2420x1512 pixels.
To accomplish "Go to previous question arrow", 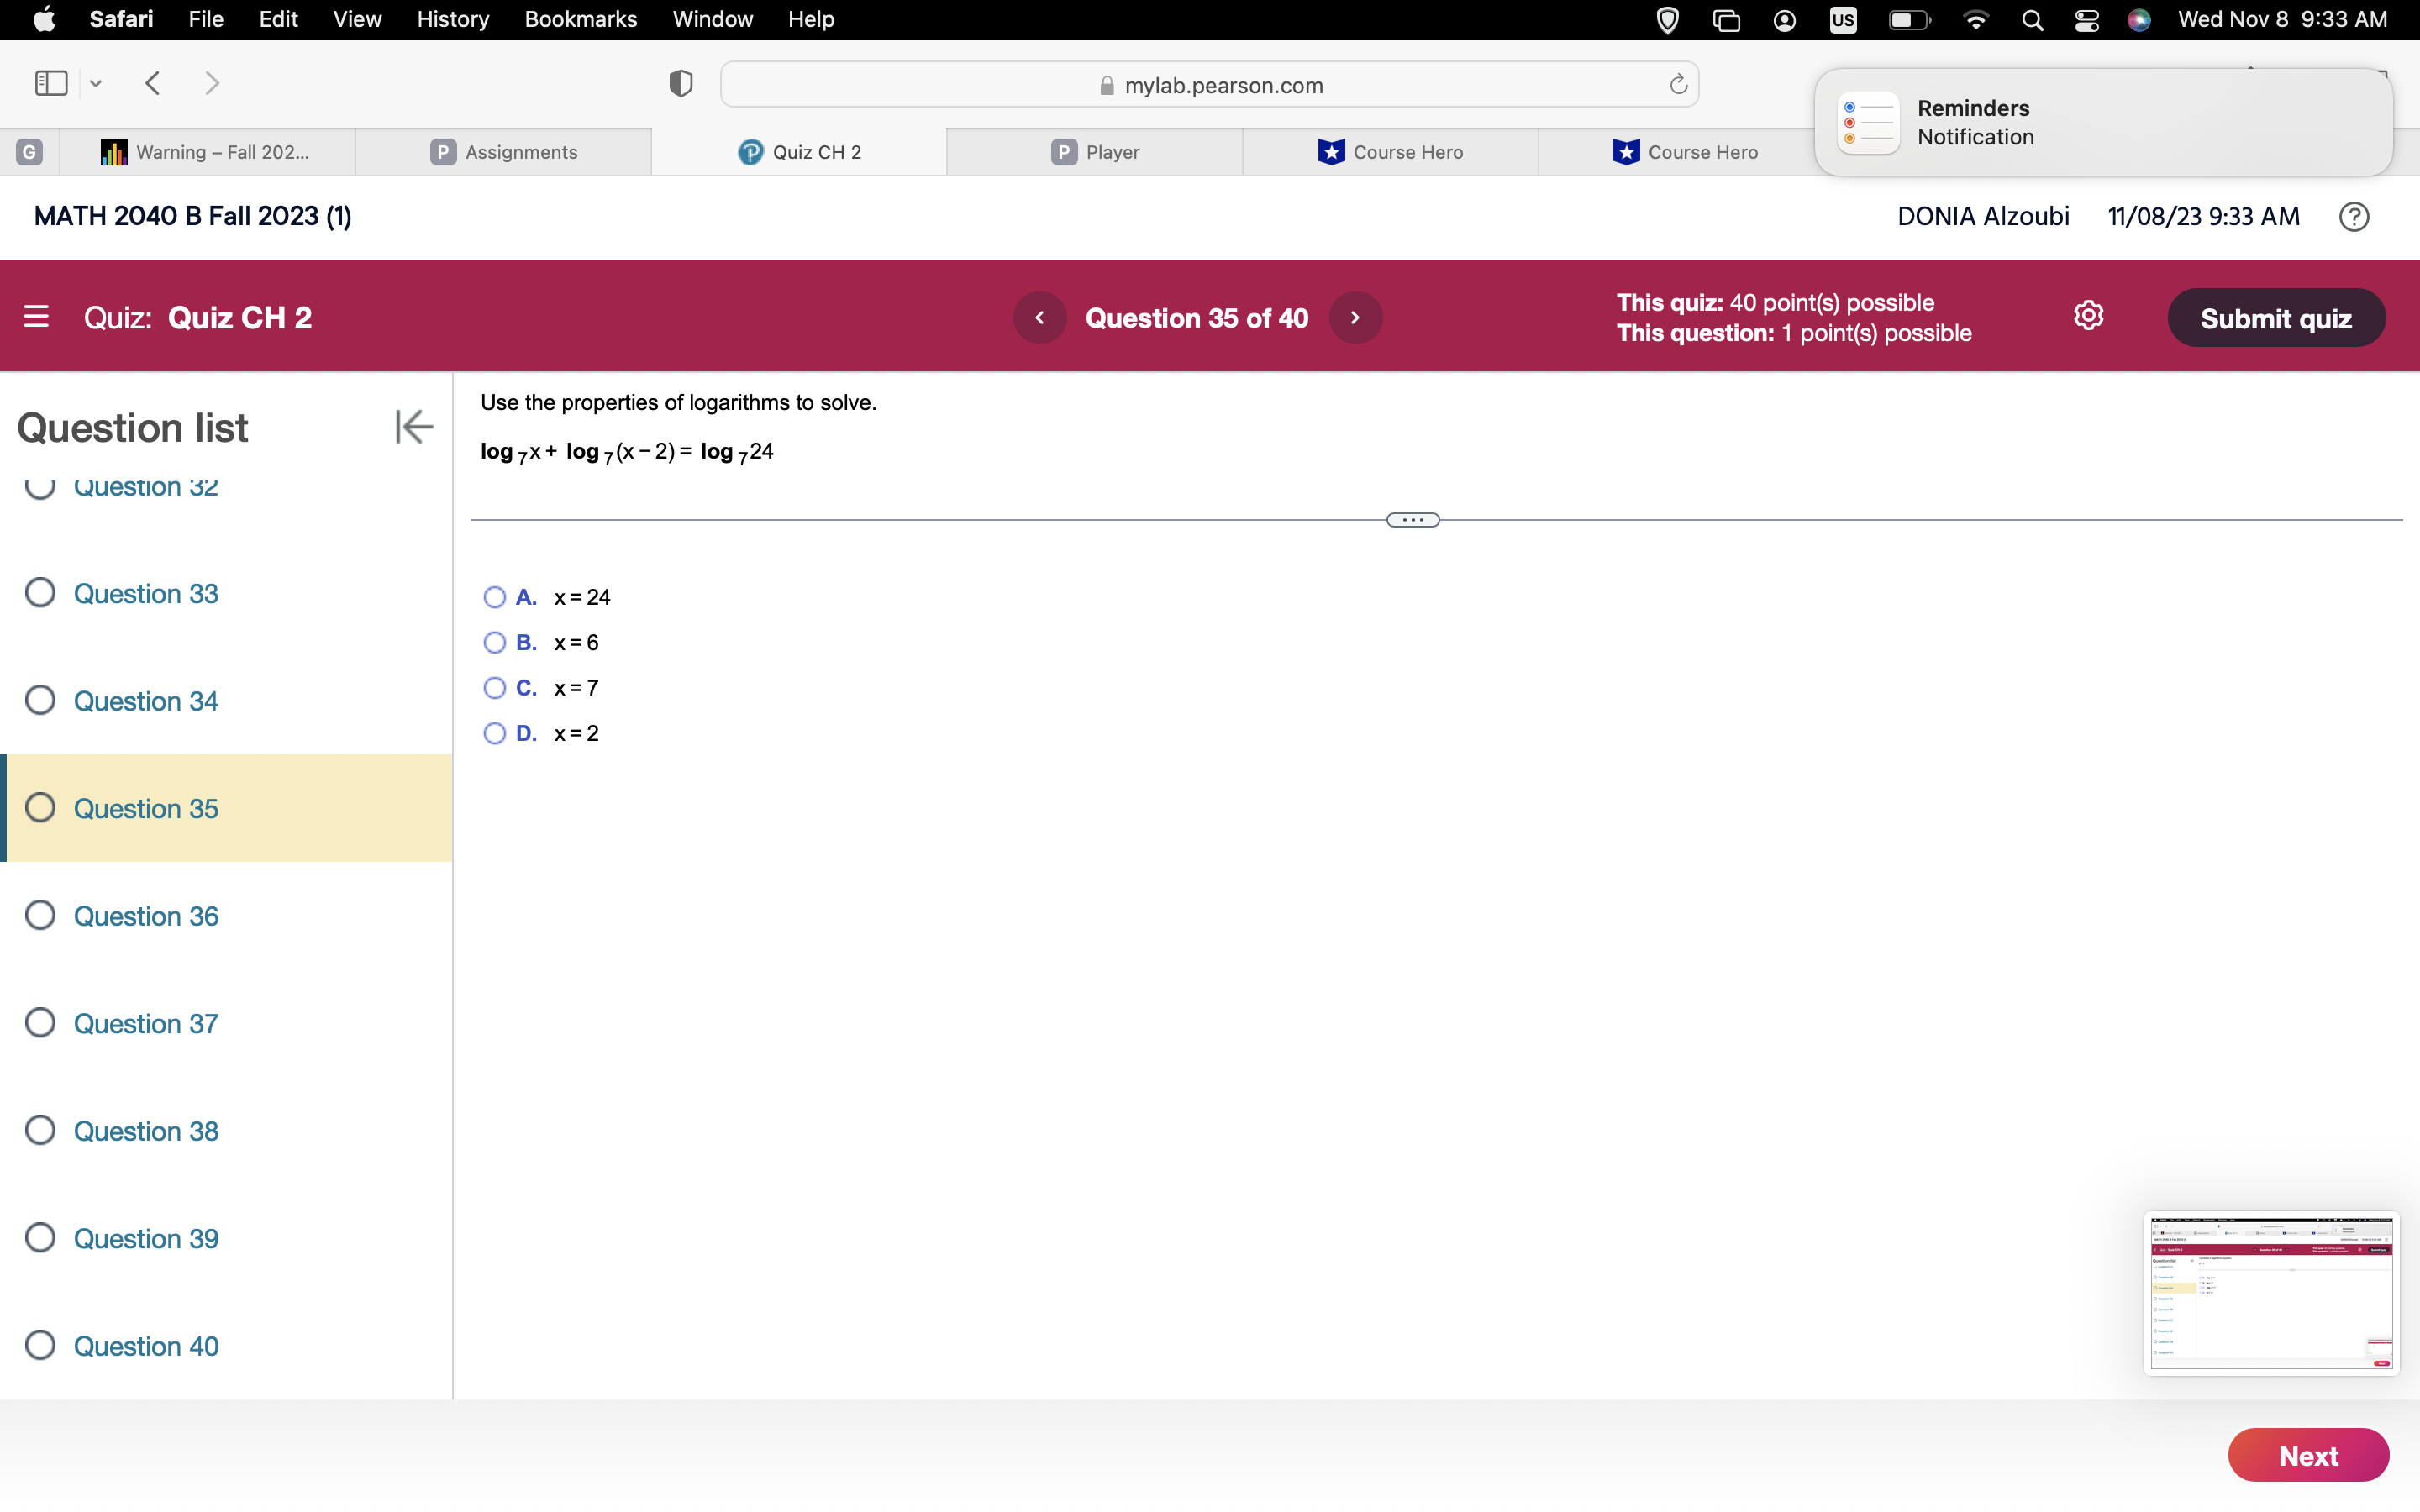I will (x=1040, y=318).
